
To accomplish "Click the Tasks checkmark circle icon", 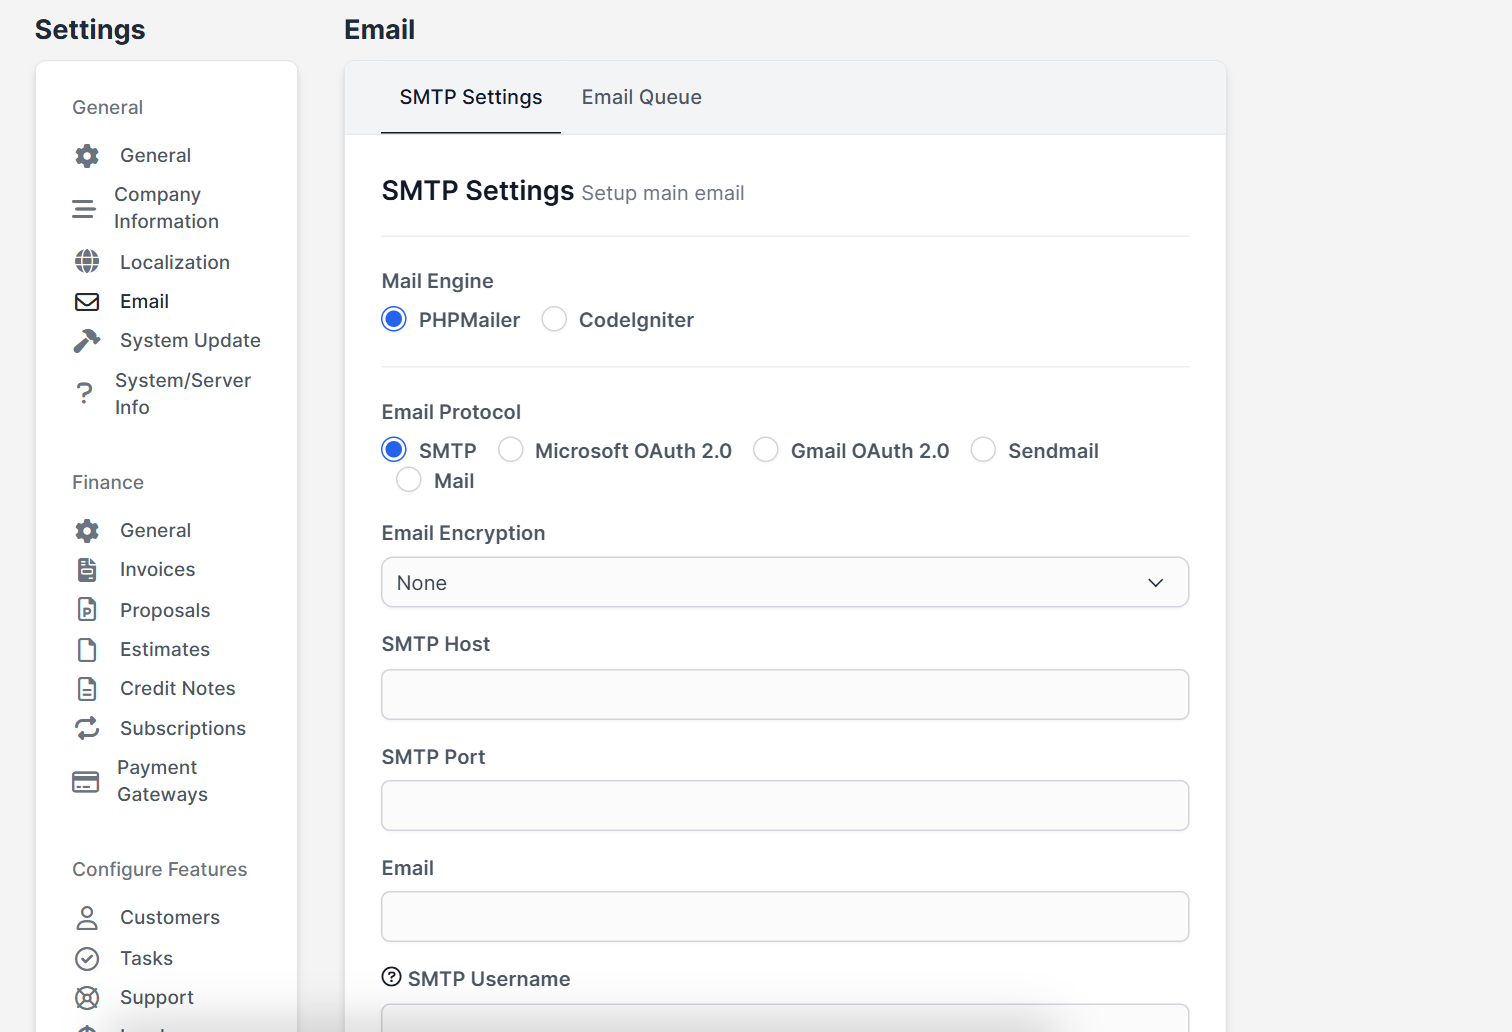I will pos(87,959).
